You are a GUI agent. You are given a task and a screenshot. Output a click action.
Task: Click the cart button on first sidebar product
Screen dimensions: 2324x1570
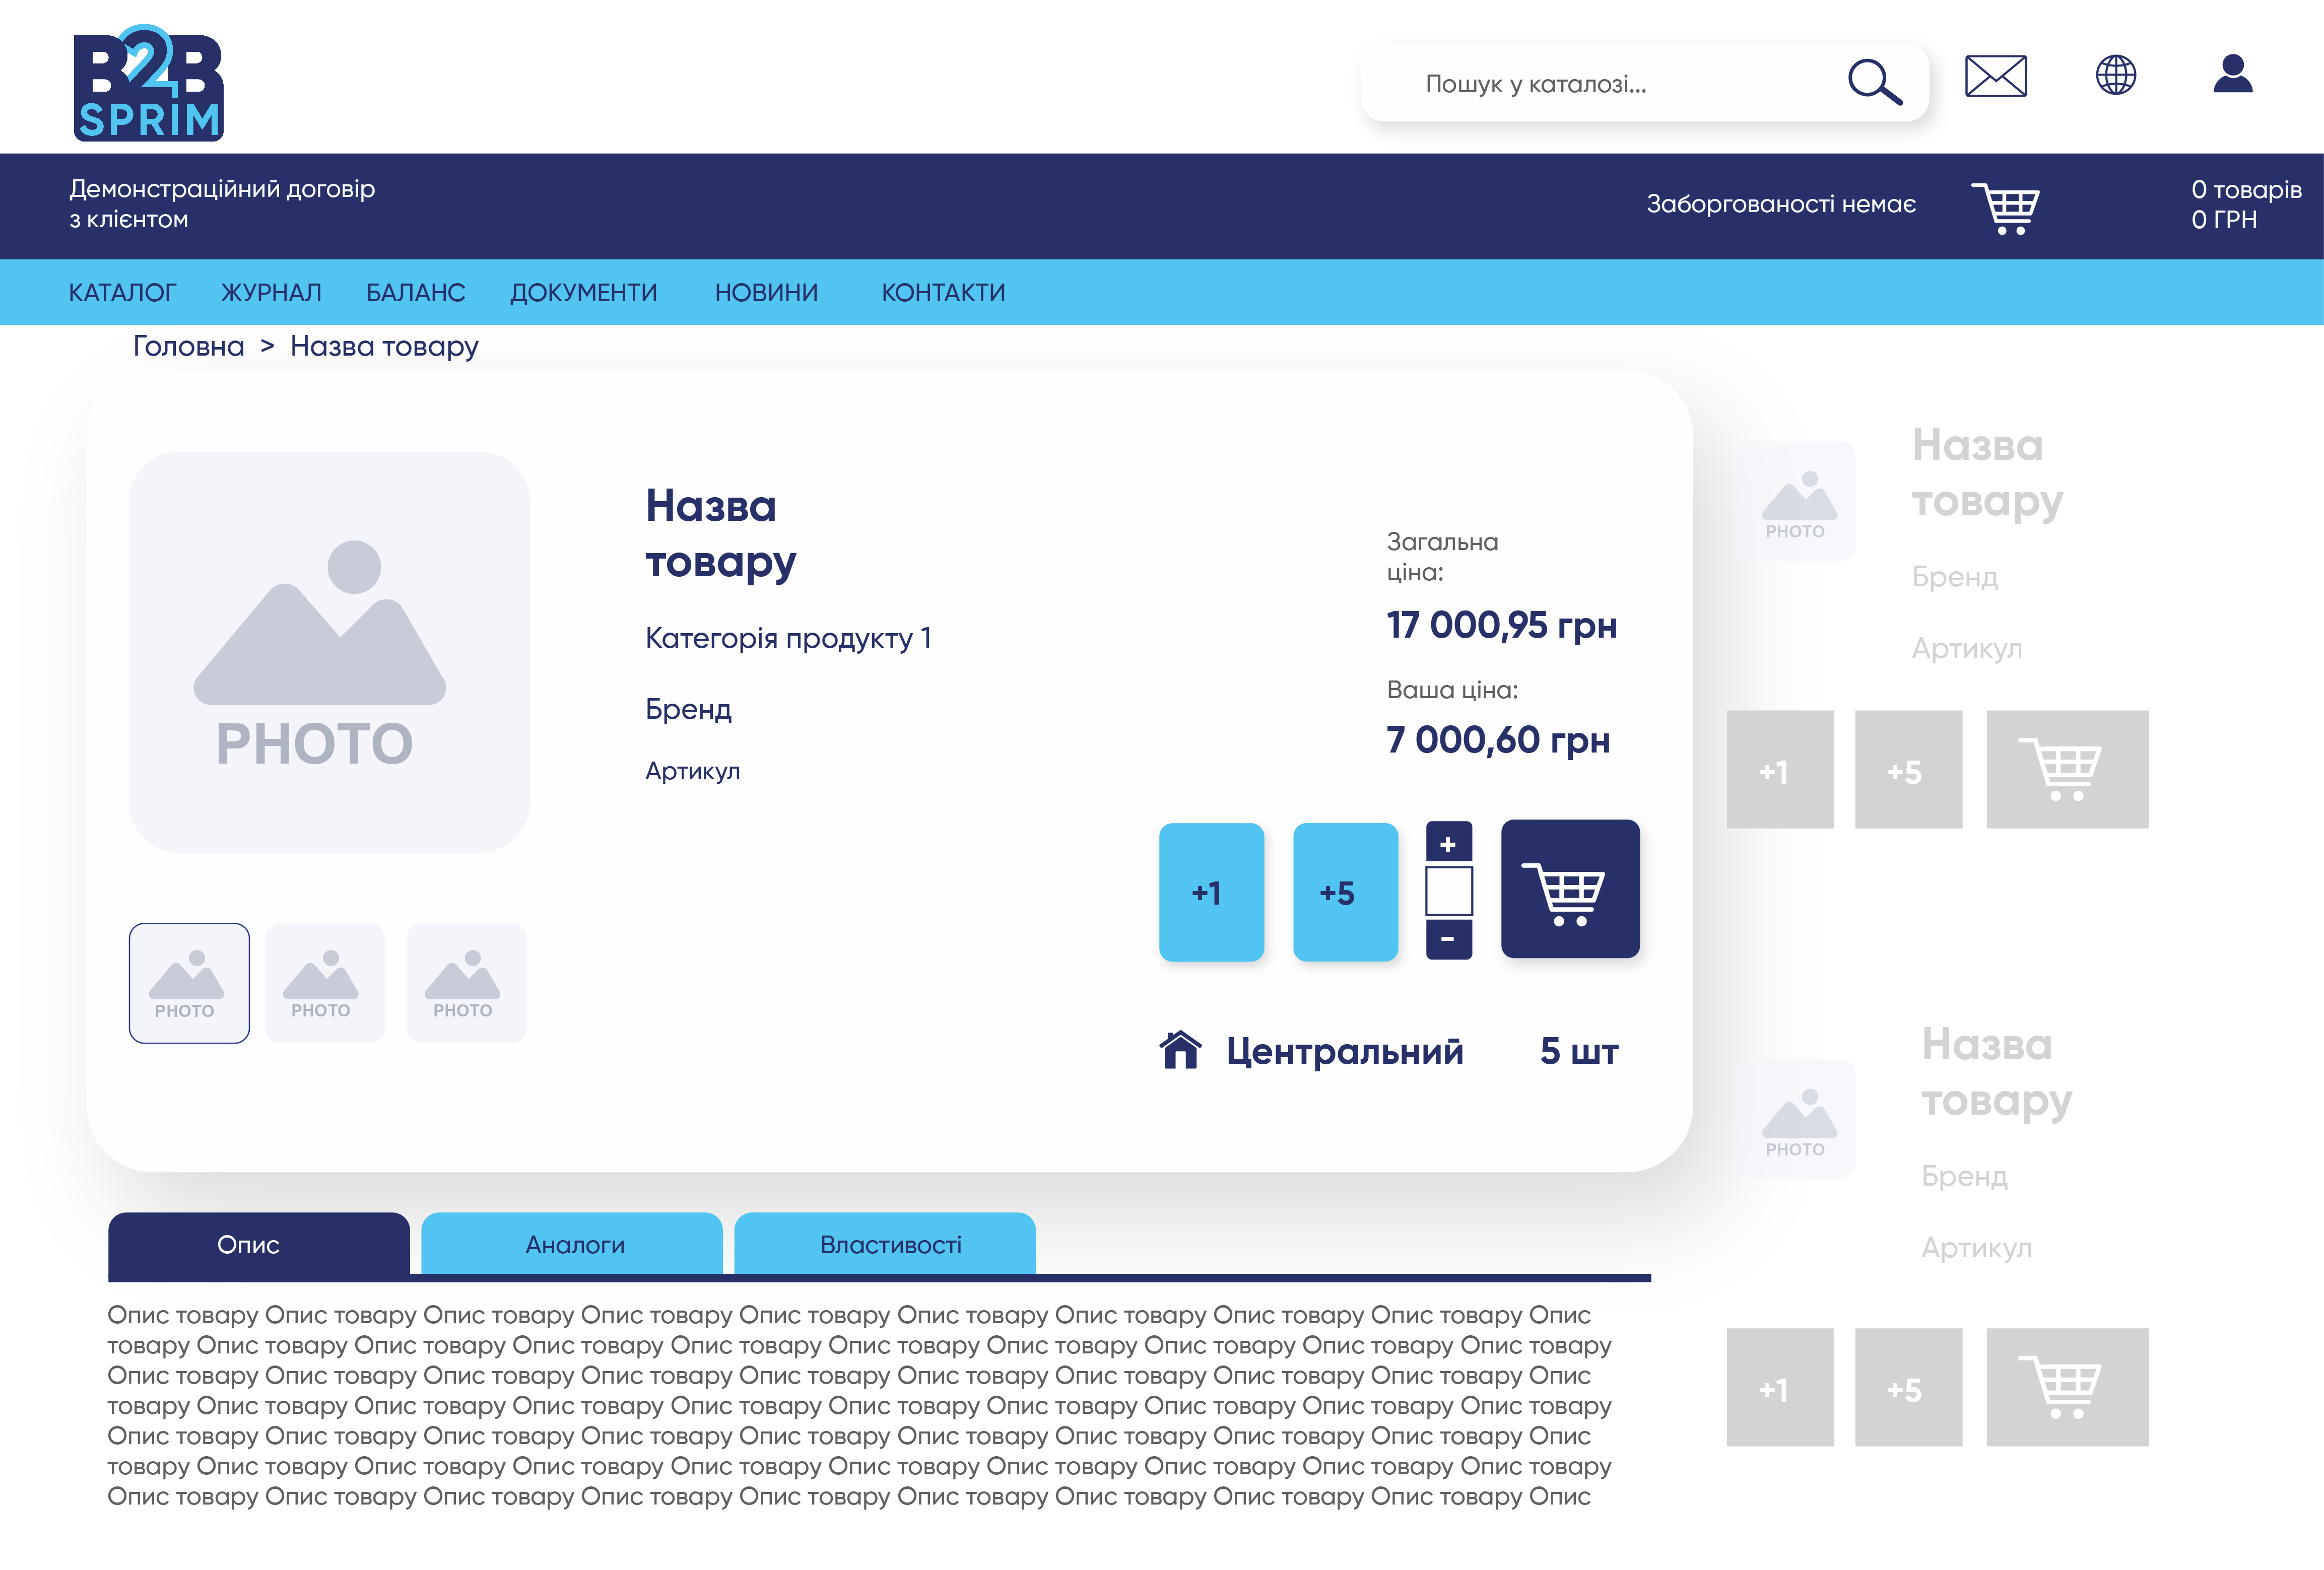click(2067, 769)
